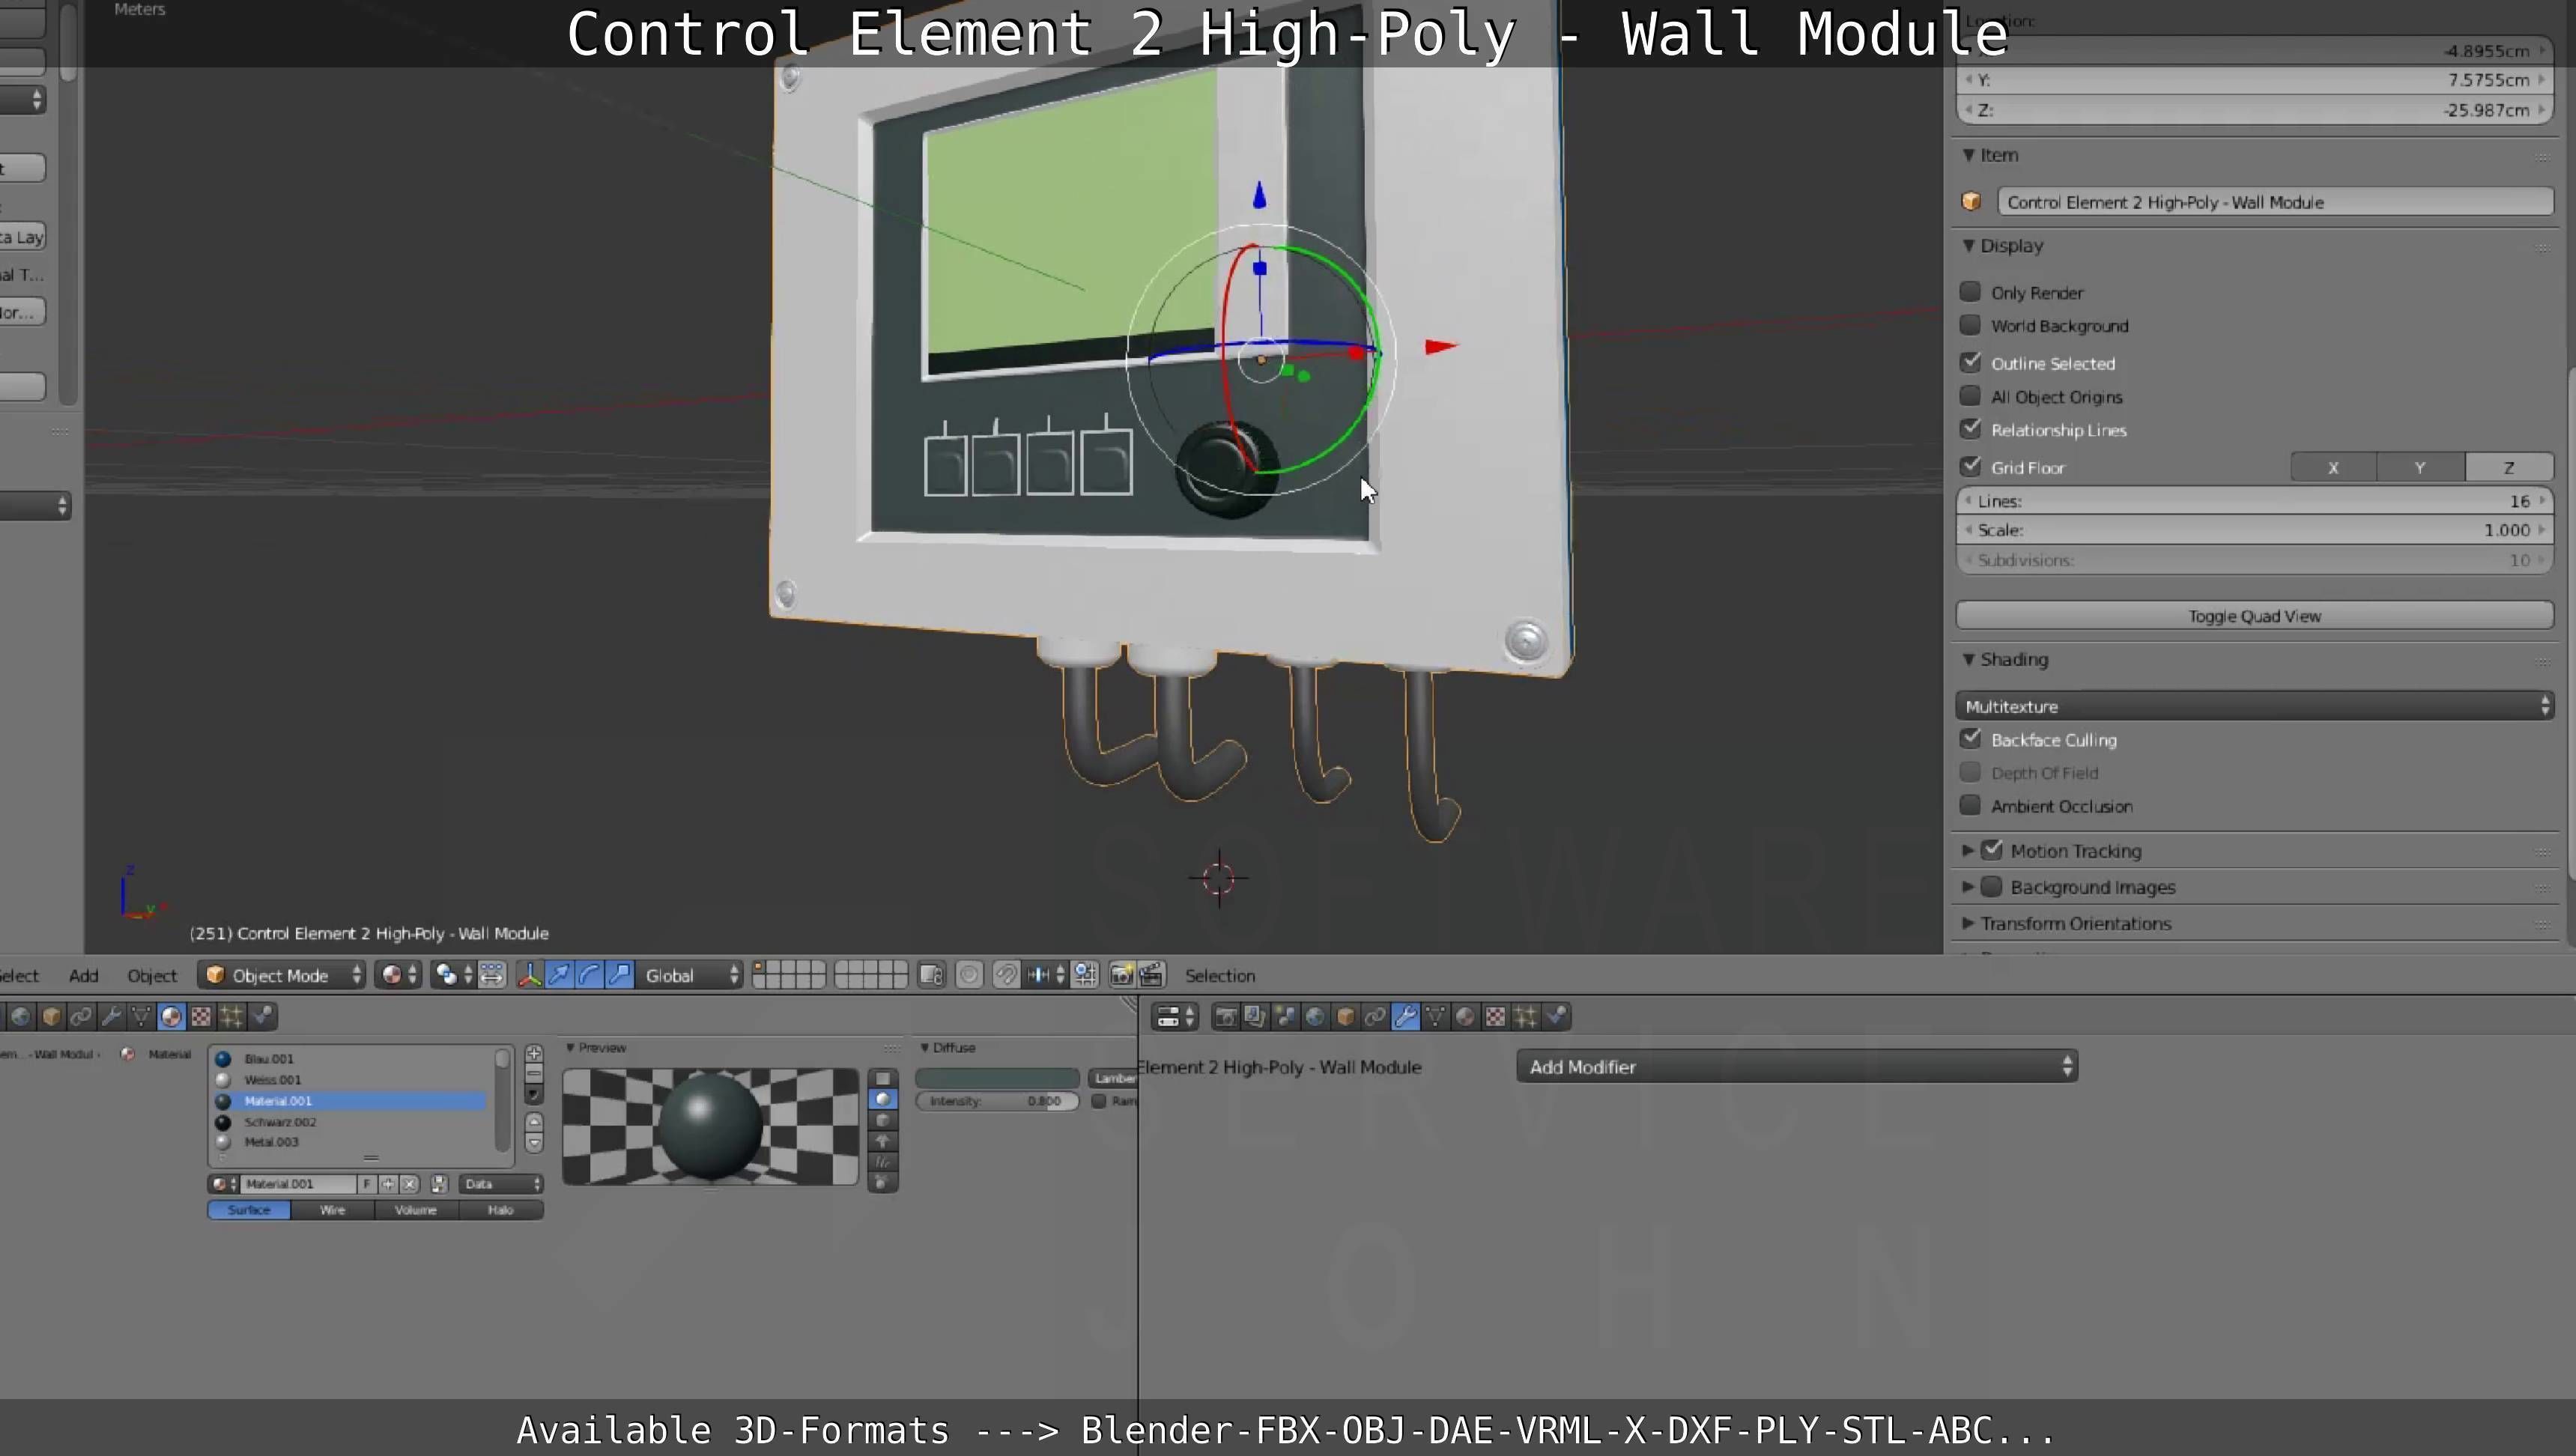The image size is (2576, 1456).
Task: Click the diffuse color swatch
Action: coord(997,1078)
